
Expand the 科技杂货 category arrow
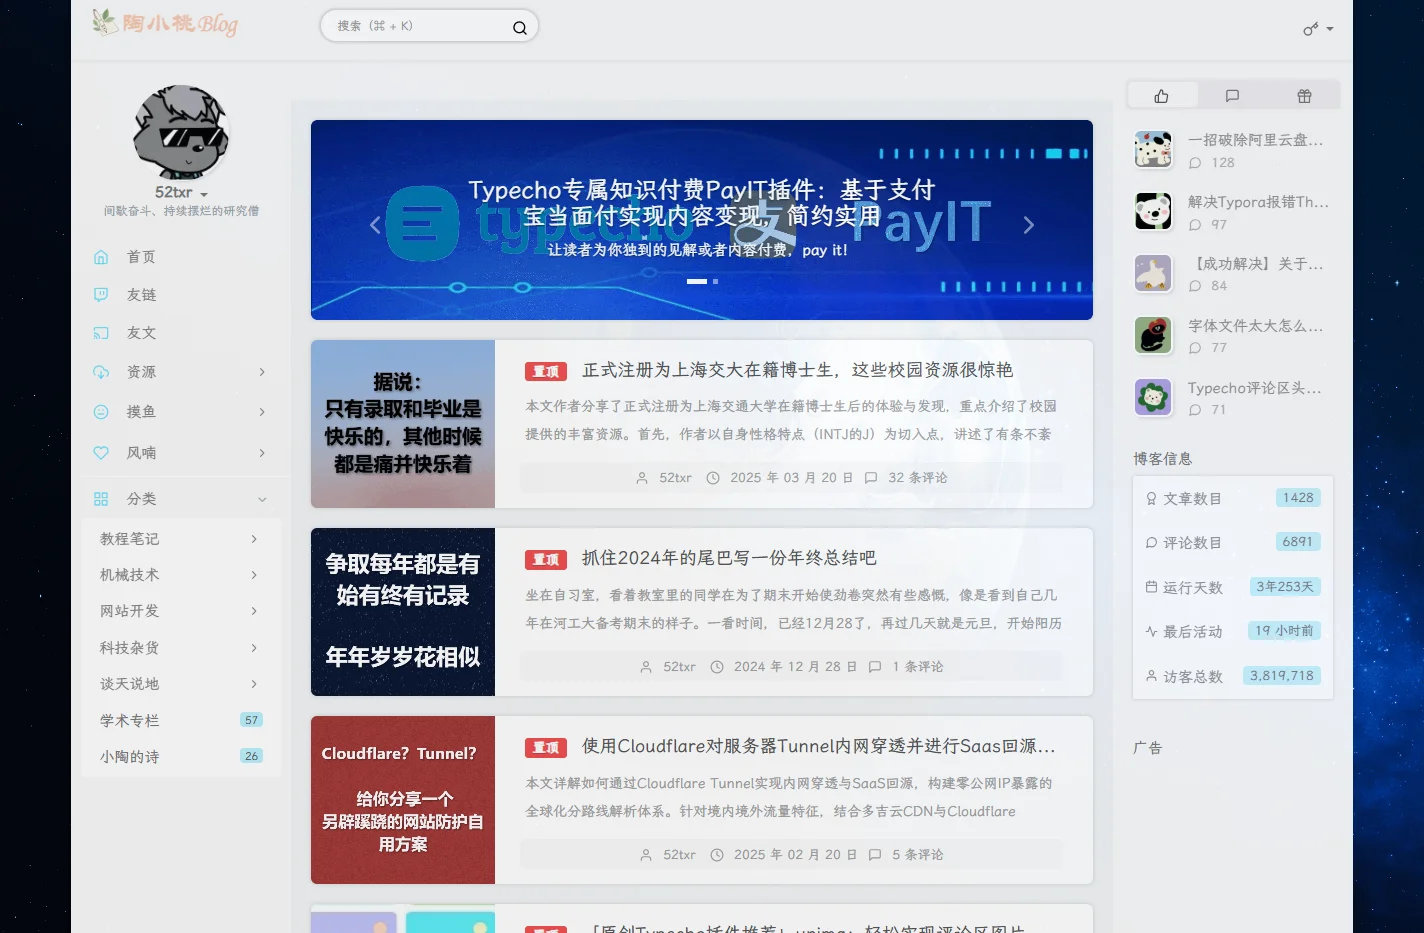coord(254,648)
